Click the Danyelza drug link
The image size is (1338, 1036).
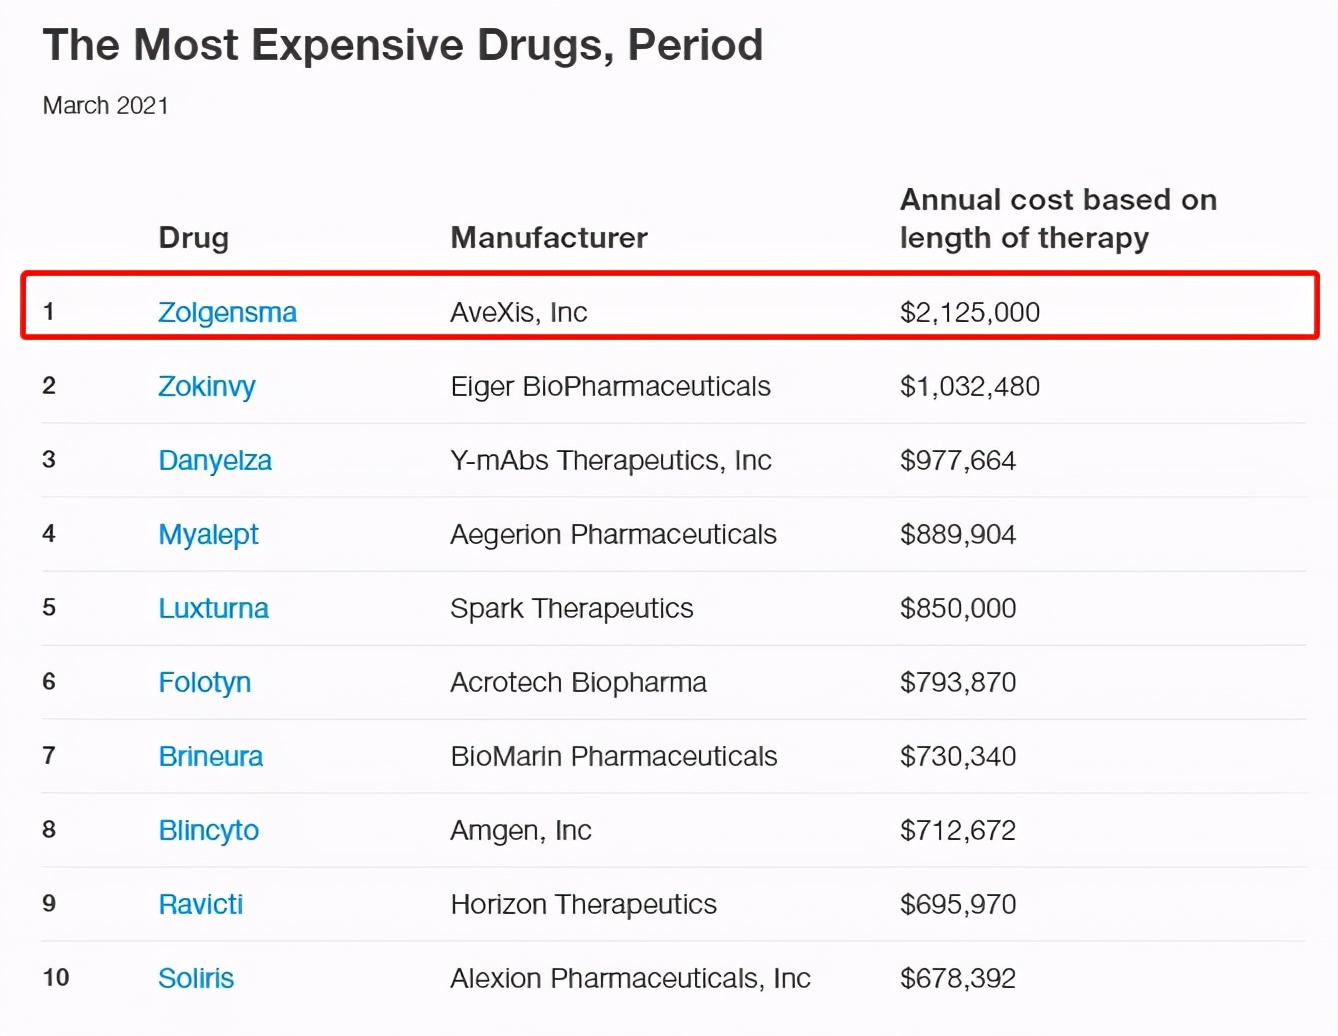point(215,461)
